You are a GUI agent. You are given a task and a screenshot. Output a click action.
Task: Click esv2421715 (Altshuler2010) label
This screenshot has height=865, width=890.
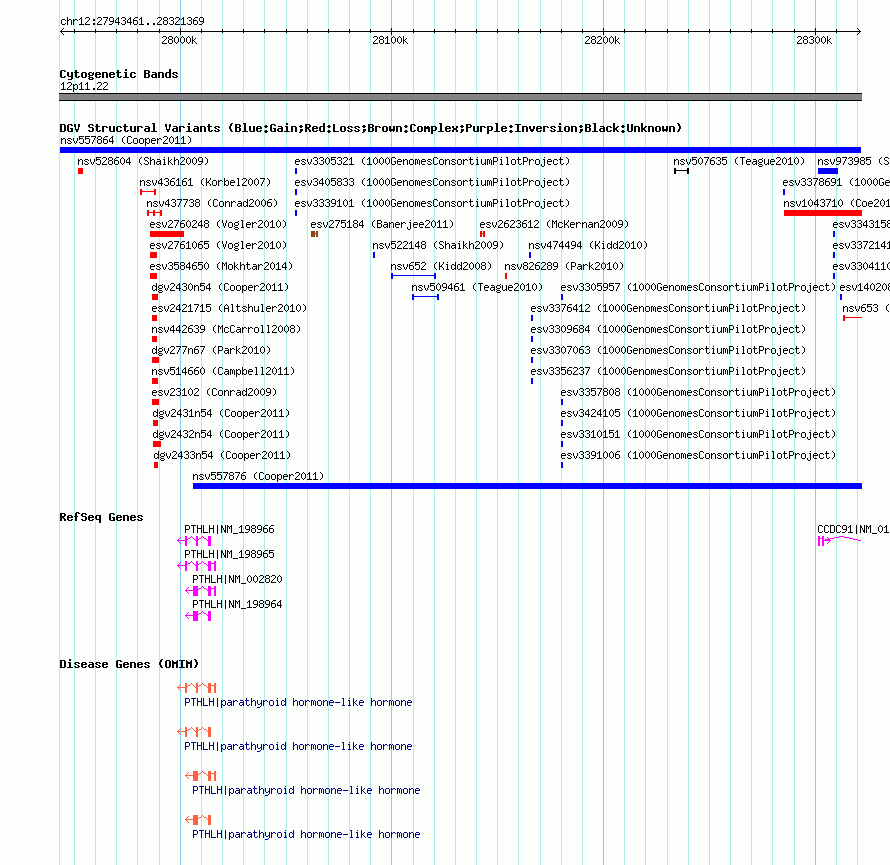[x=229, y=308]
